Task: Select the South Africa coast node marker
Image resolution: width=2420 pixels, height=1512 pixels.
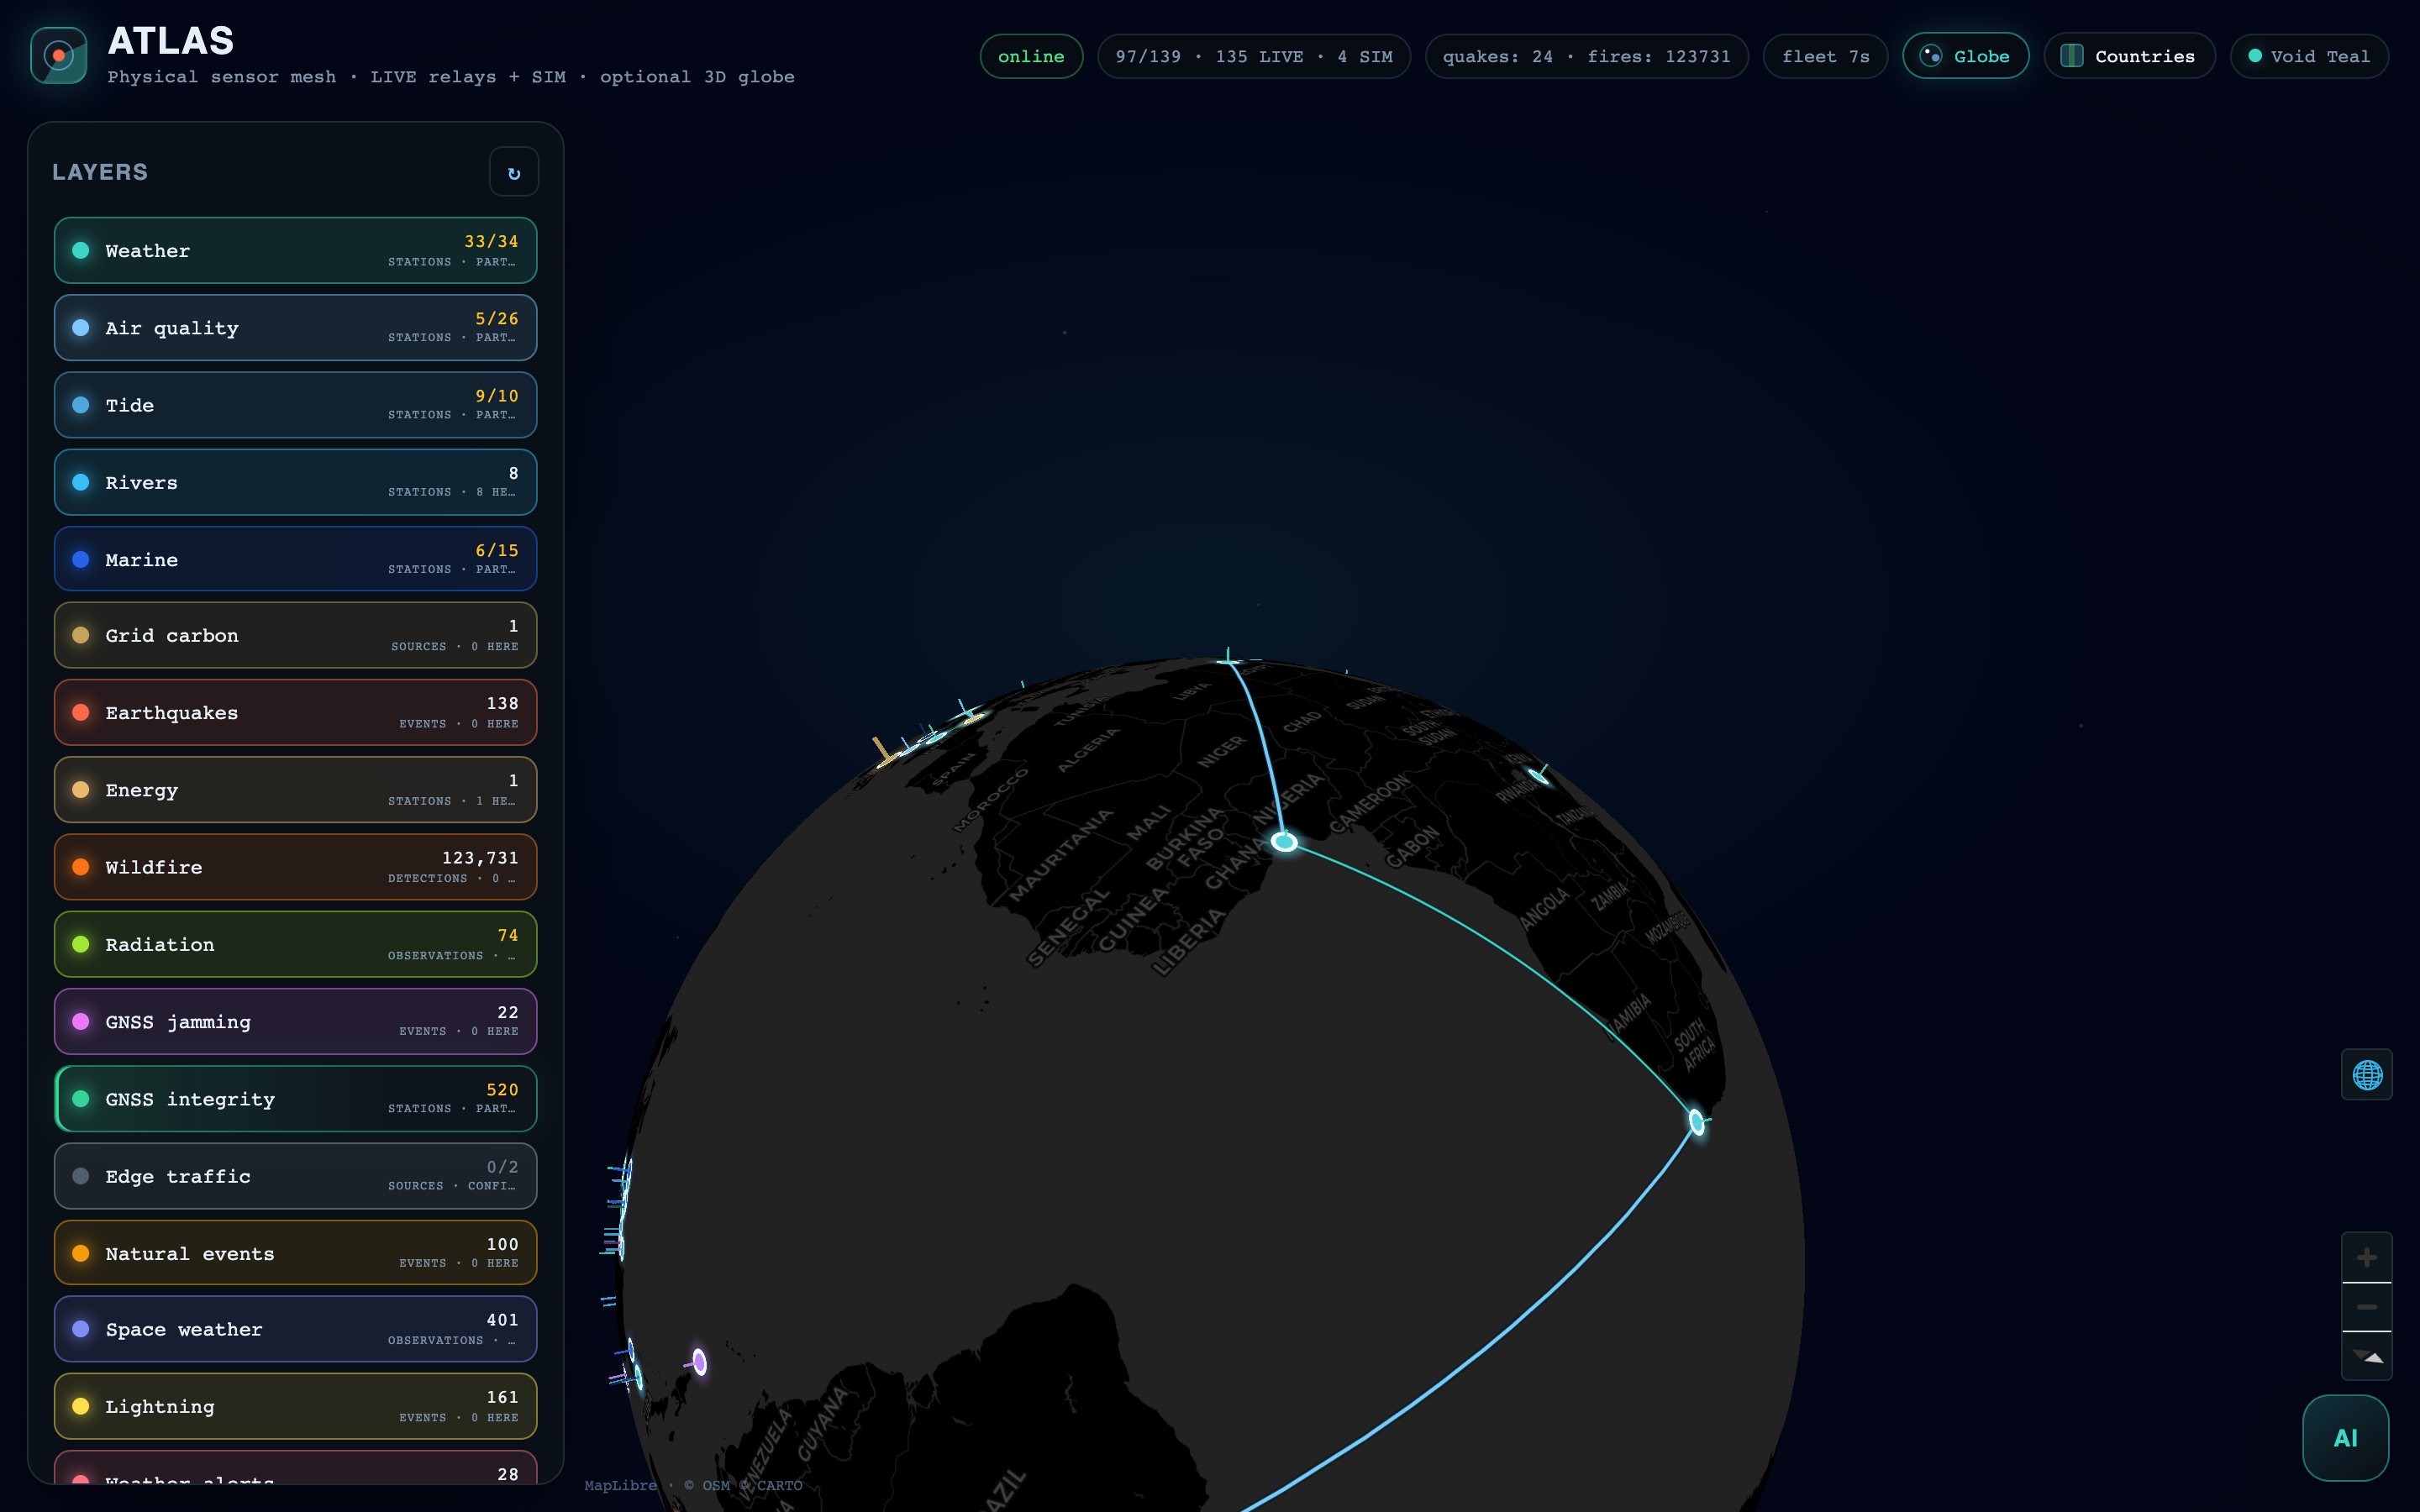Action: tap(1697, 1122)
